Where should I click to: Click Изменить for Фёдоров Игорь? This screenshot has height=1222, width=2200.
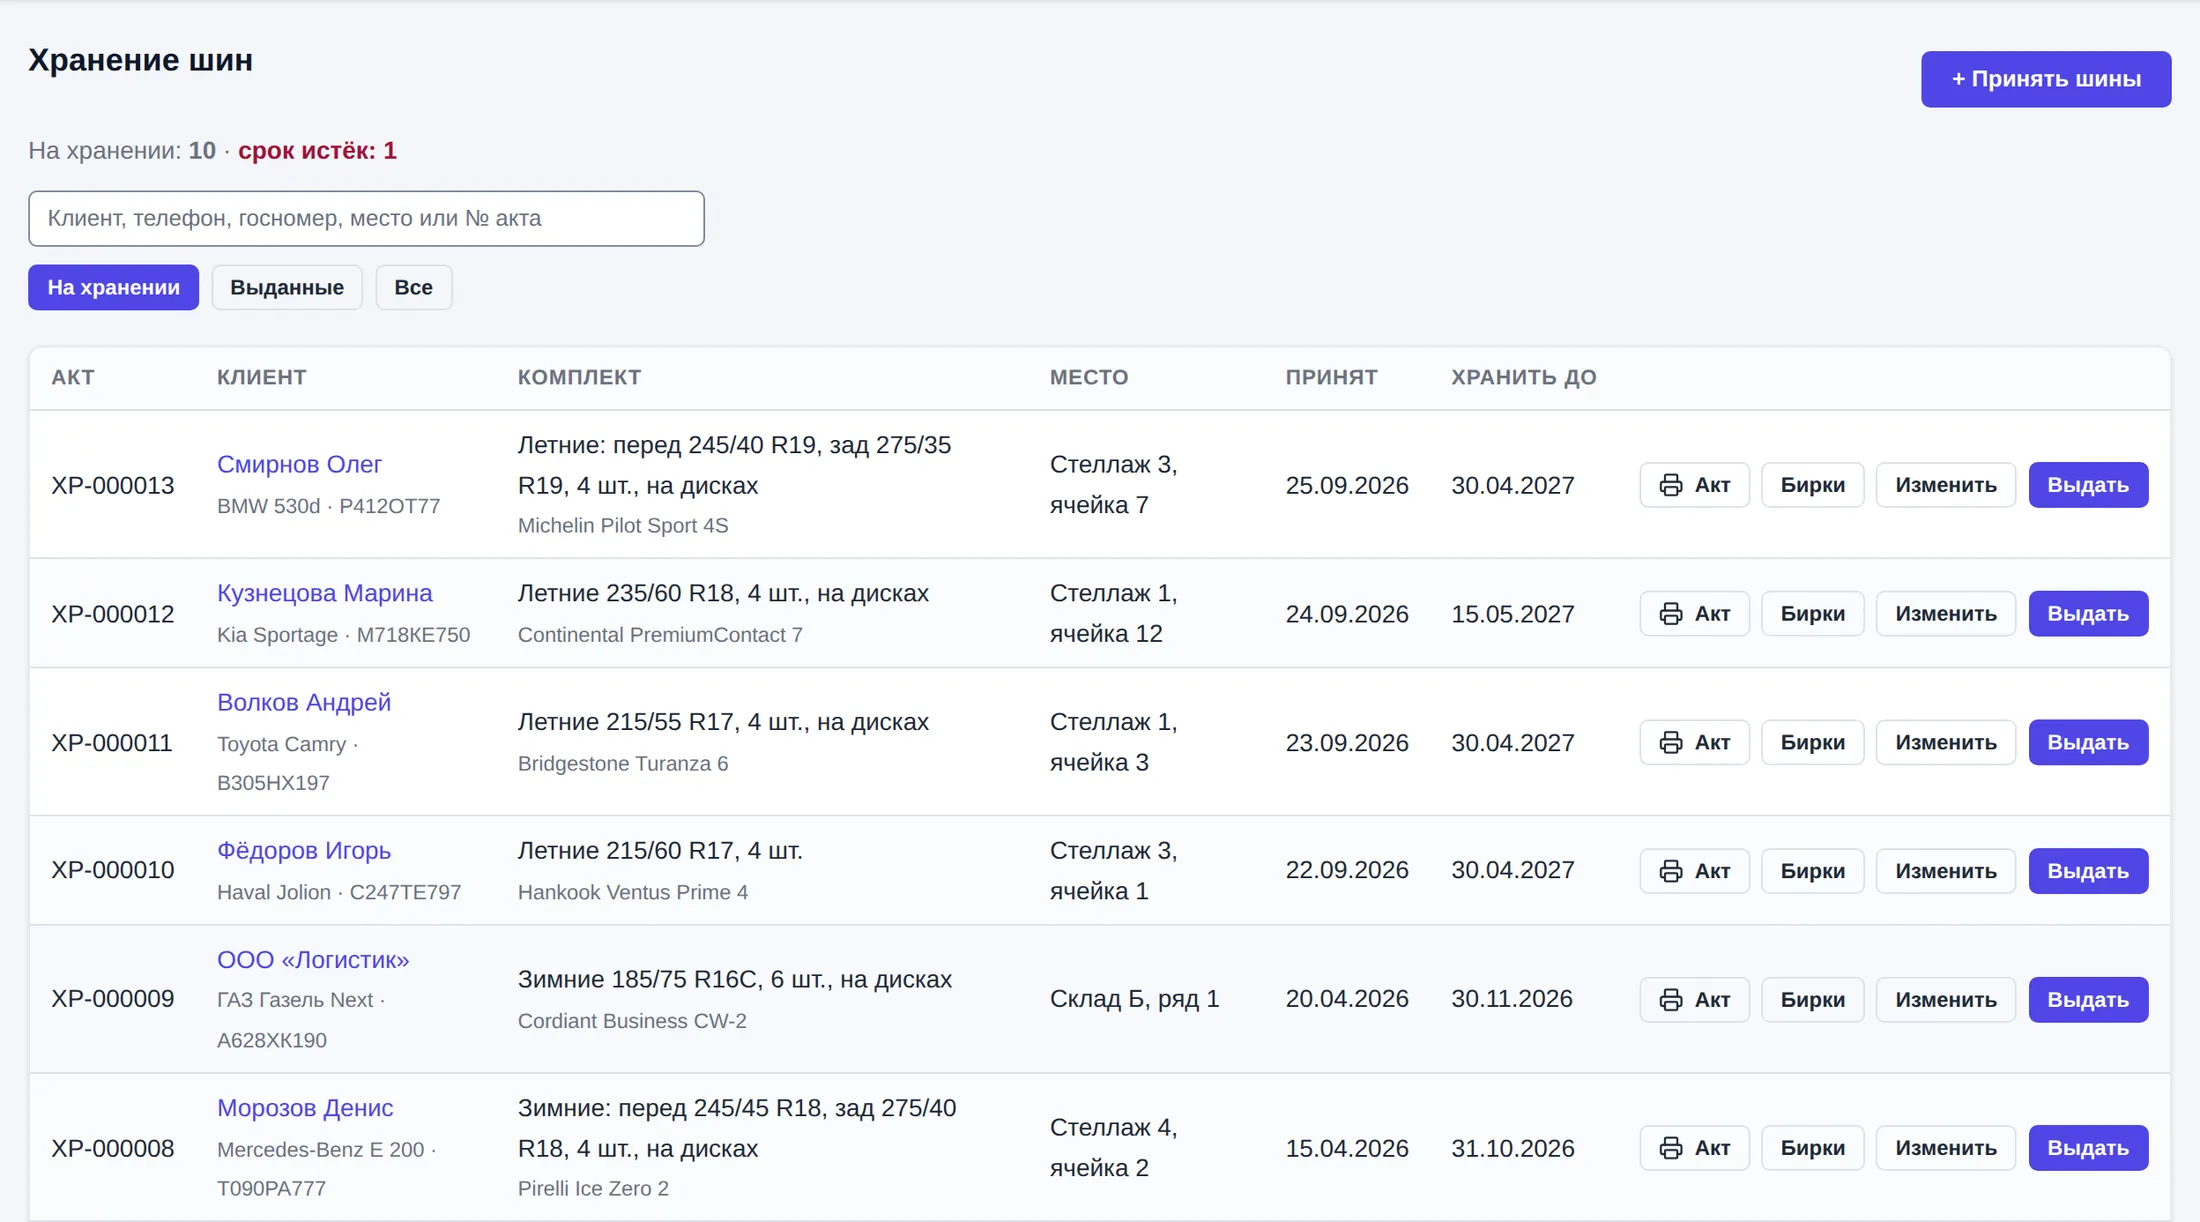coord(1946,871)
